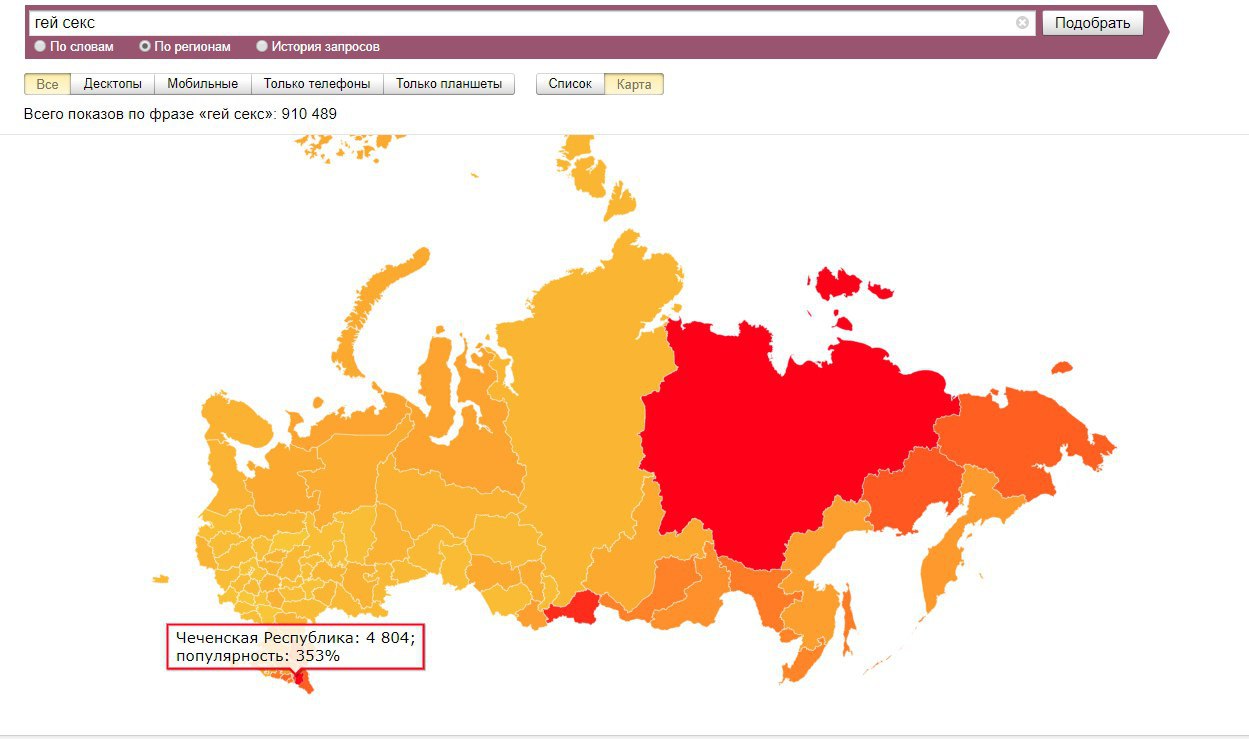This screenshot has width=1249, height=739.
Task: Choose the Только планшеты filter
Action: click(x=449, y=84)
